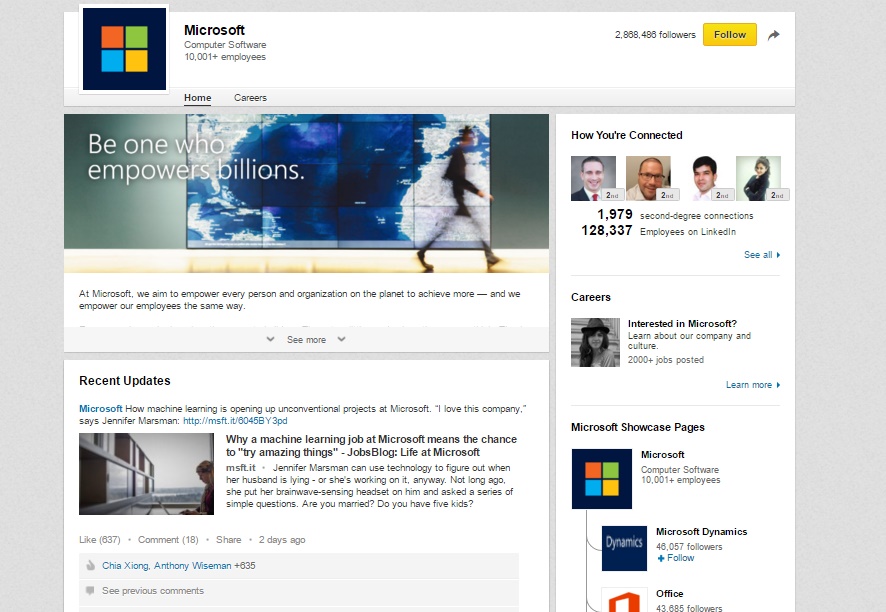Image resolution: width=886 pixels, height=612 pixels.
Task: Click the Microsoft company logo in header
Action: 124,49
